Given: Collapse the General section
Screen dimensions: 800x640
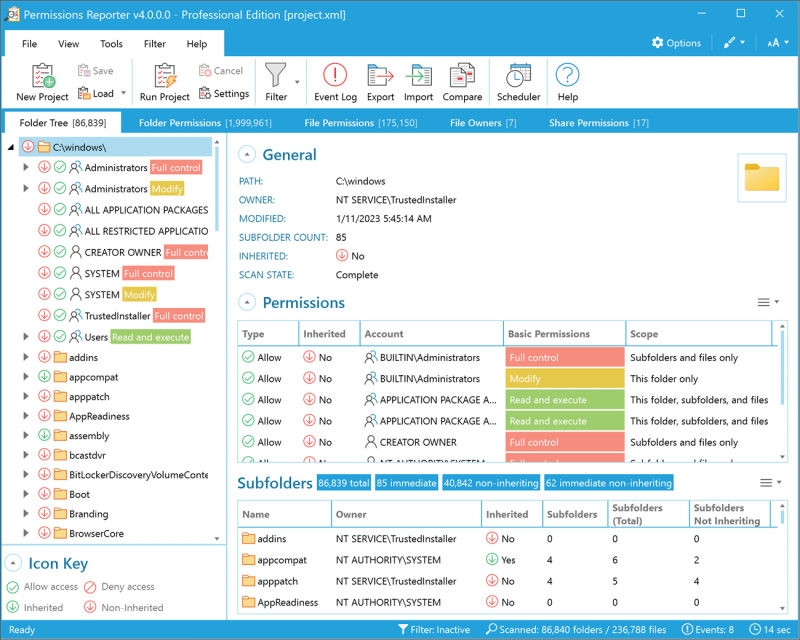Looking at the screenshot, I should click(x=246, y=155).
